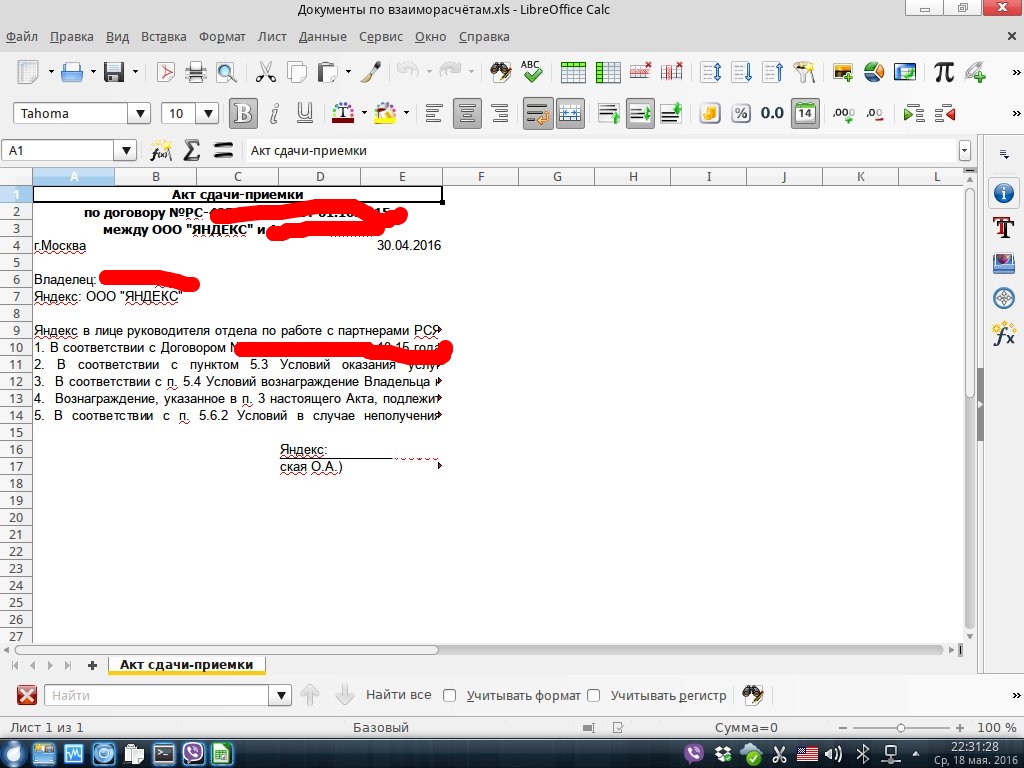1024x768 pixels.
Task: Open the Paste options dropdown arrow
Action: click(x=348, y=71)
